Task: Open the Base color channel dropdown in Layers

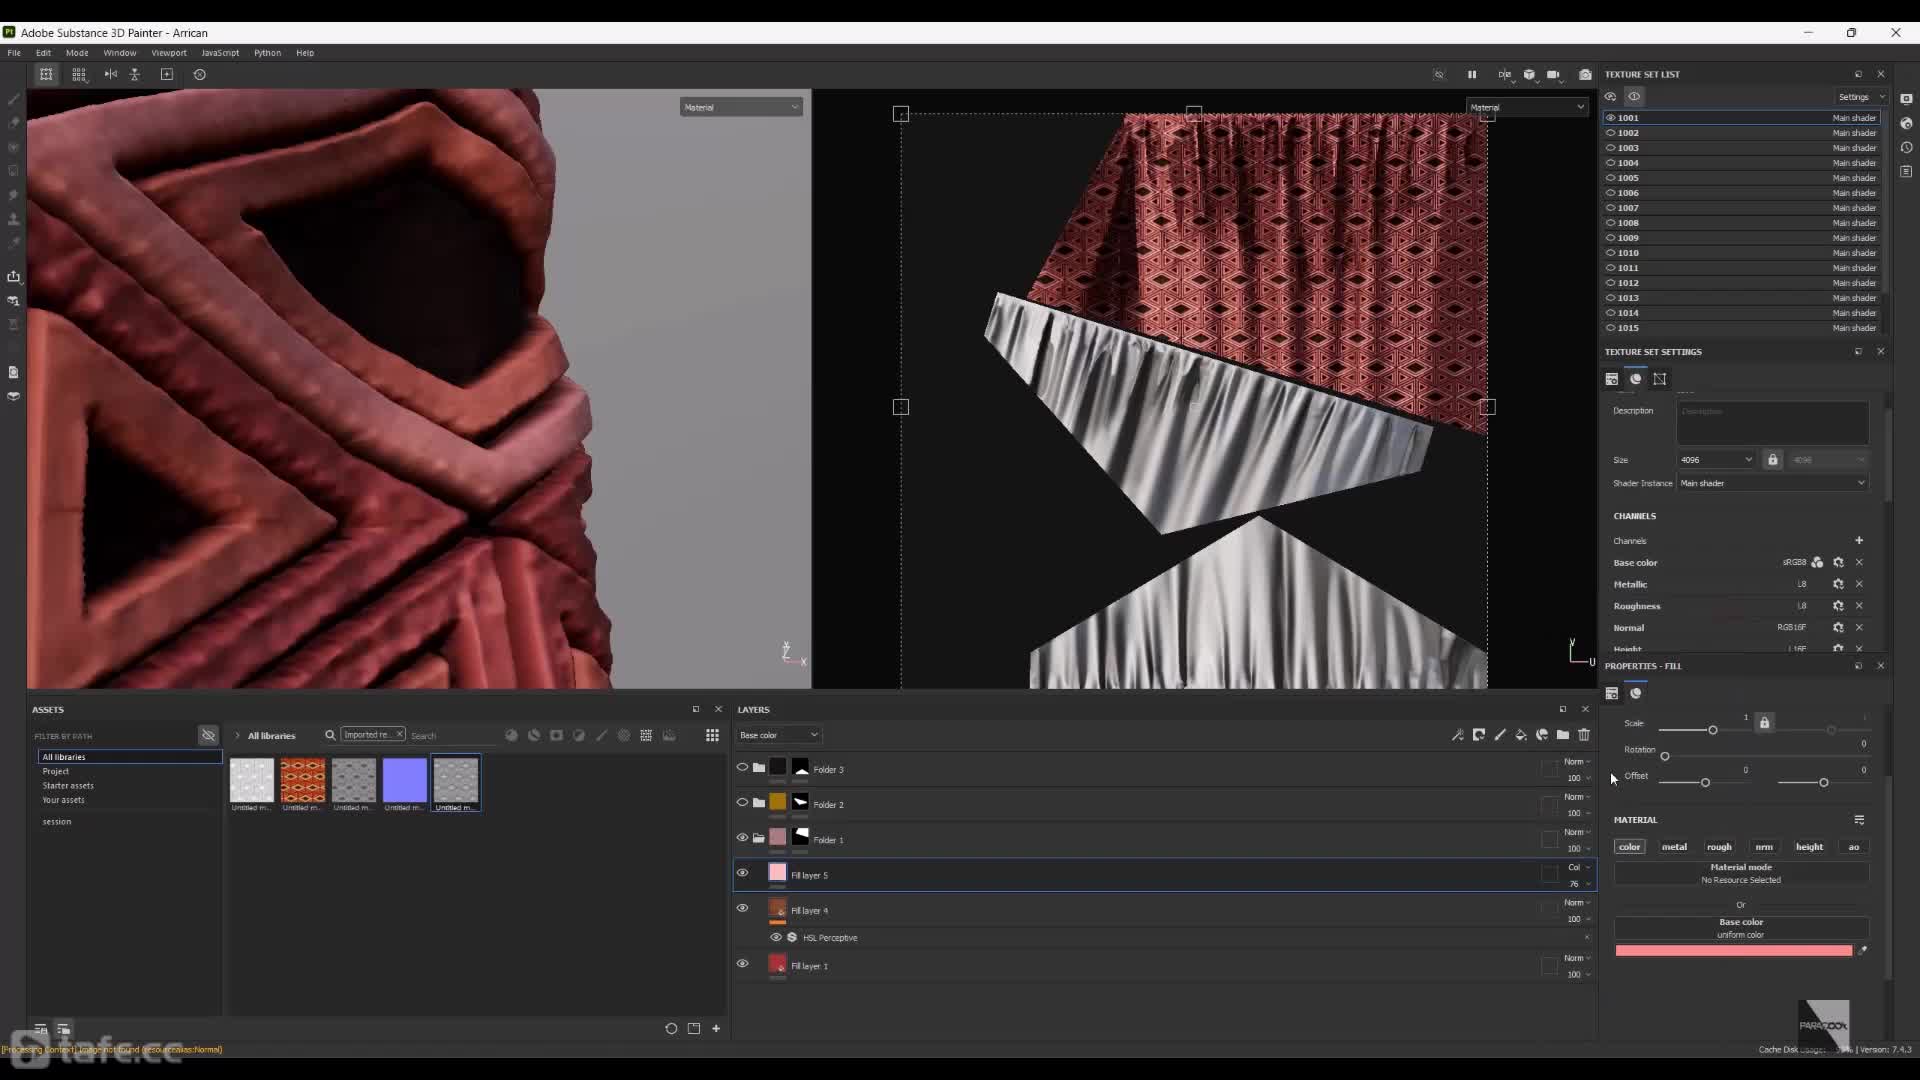Action: tap(778, 735)
